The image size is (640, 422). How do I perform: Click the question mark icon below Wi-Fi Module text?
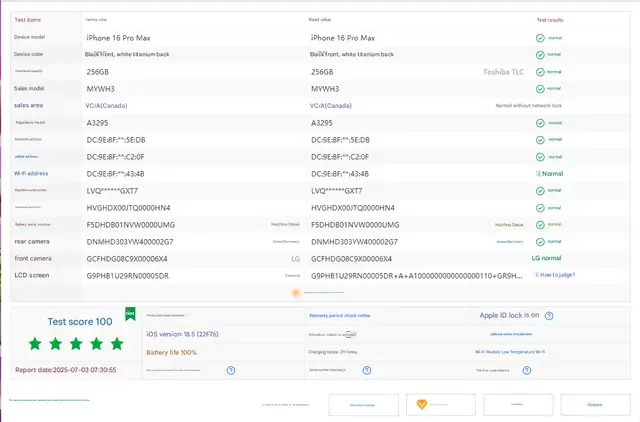[527, 370]
